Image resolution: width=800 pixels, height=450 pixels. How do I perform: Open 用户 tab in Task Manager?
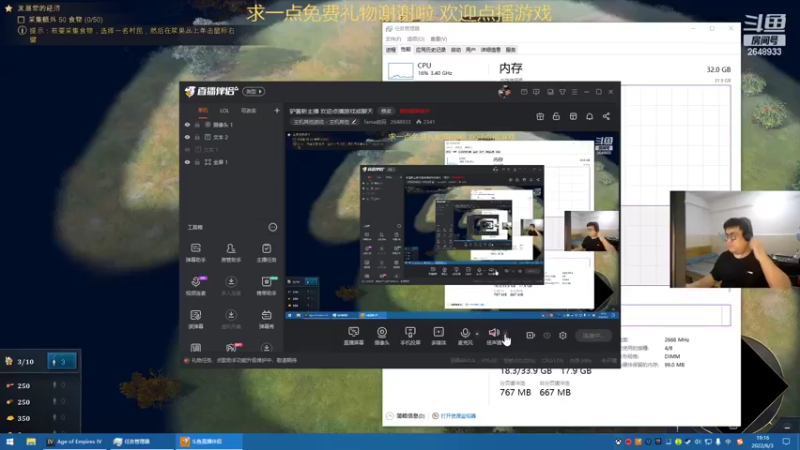tap(470, 49)
